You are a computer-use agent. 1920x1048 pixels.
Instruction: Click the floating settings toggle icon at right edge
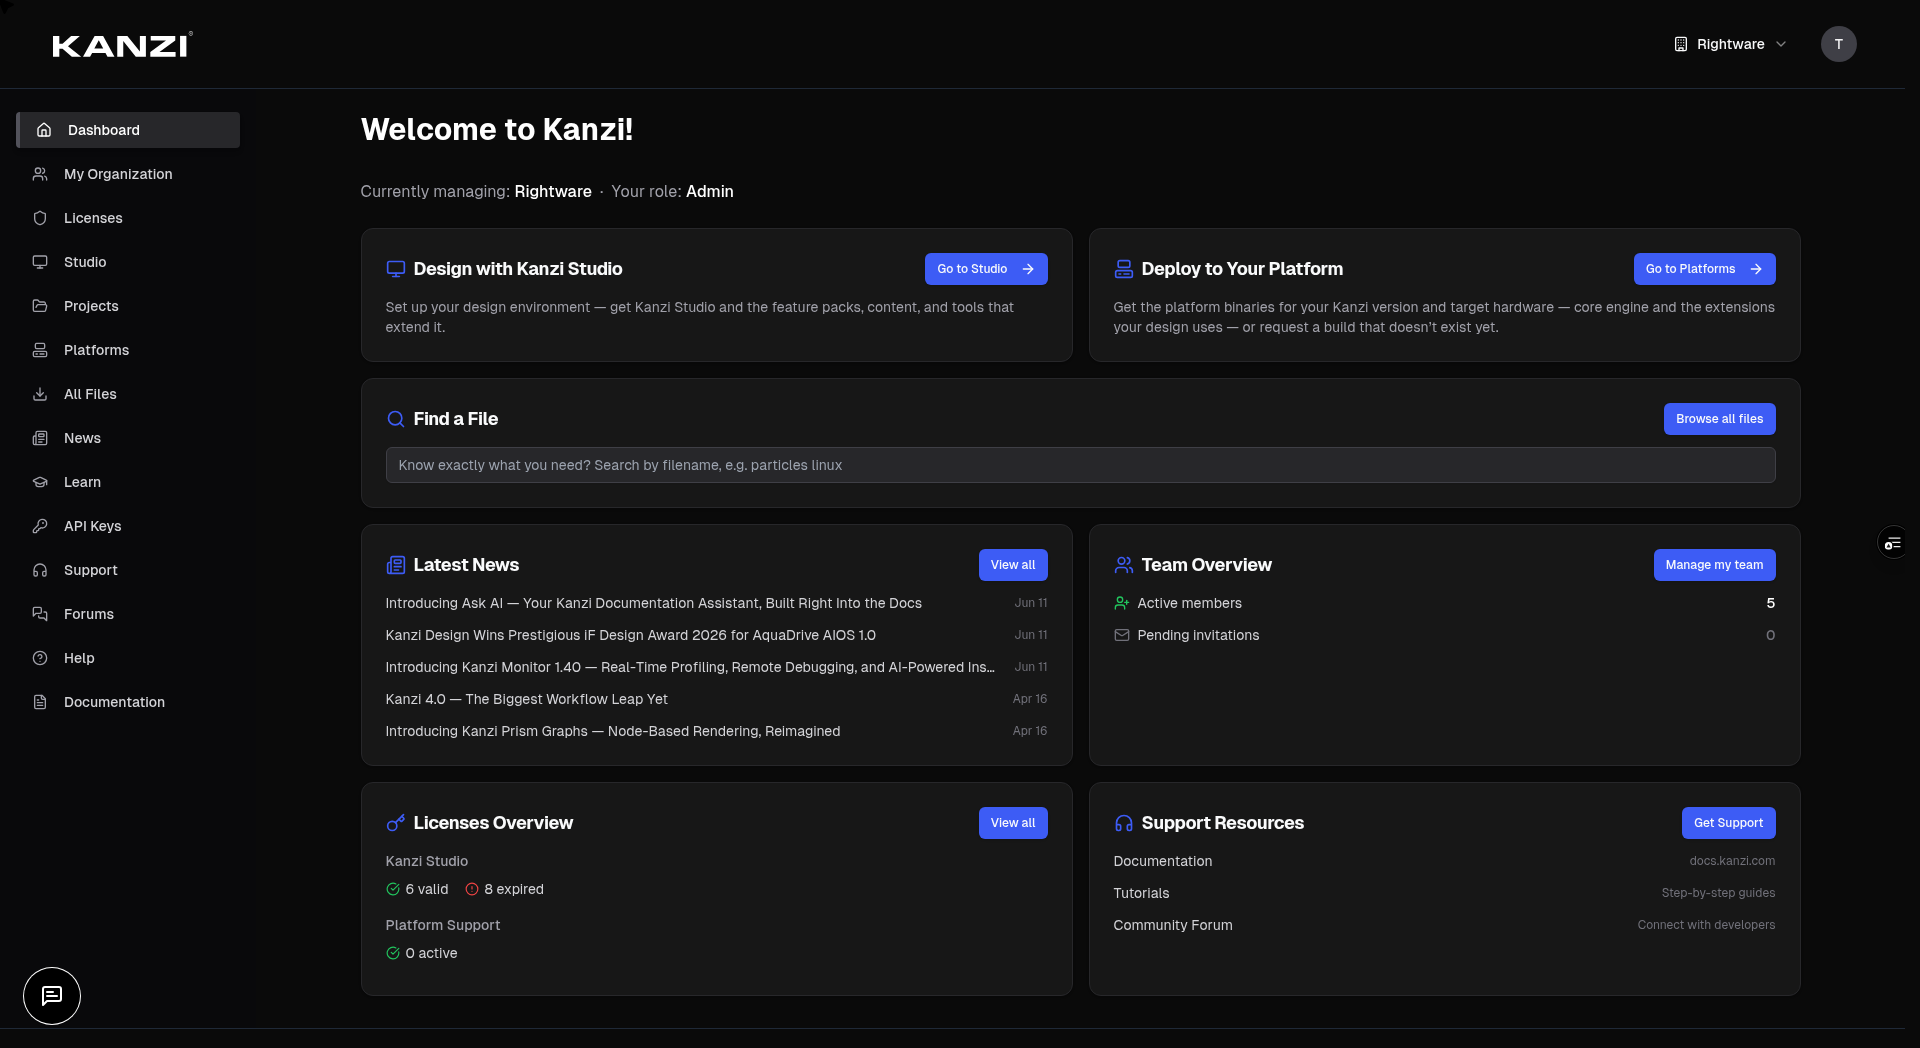click(x=1893, y=543)
